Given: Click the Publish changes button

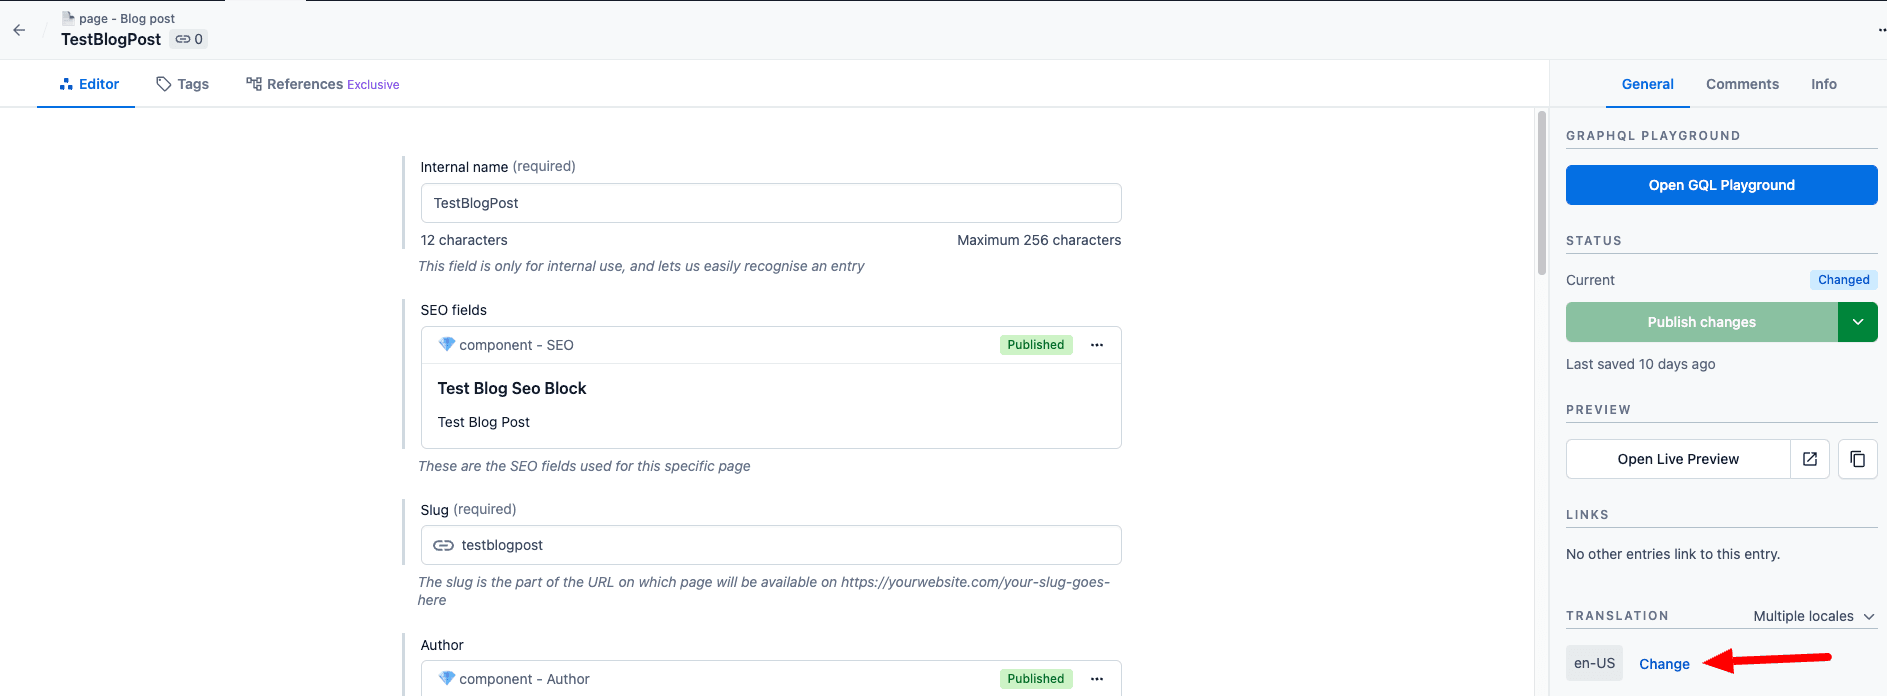Looking at the screenshot, I should point(1701,322).
